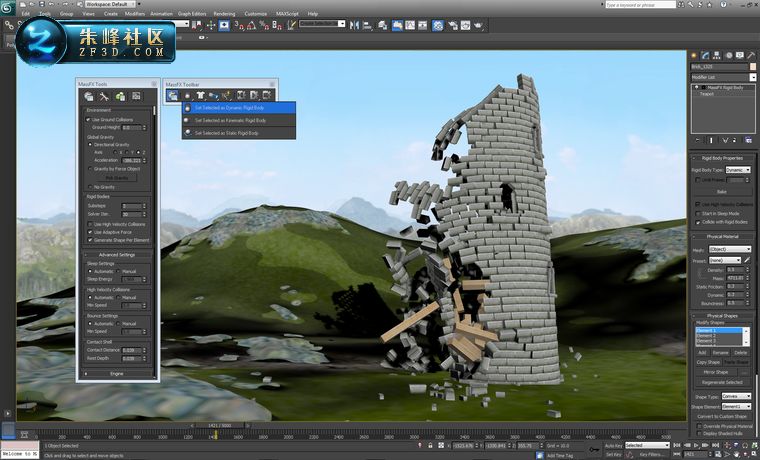Open the Workspace: Default dropdown
The width and height of the screenshot is (760, 460).
113,4
